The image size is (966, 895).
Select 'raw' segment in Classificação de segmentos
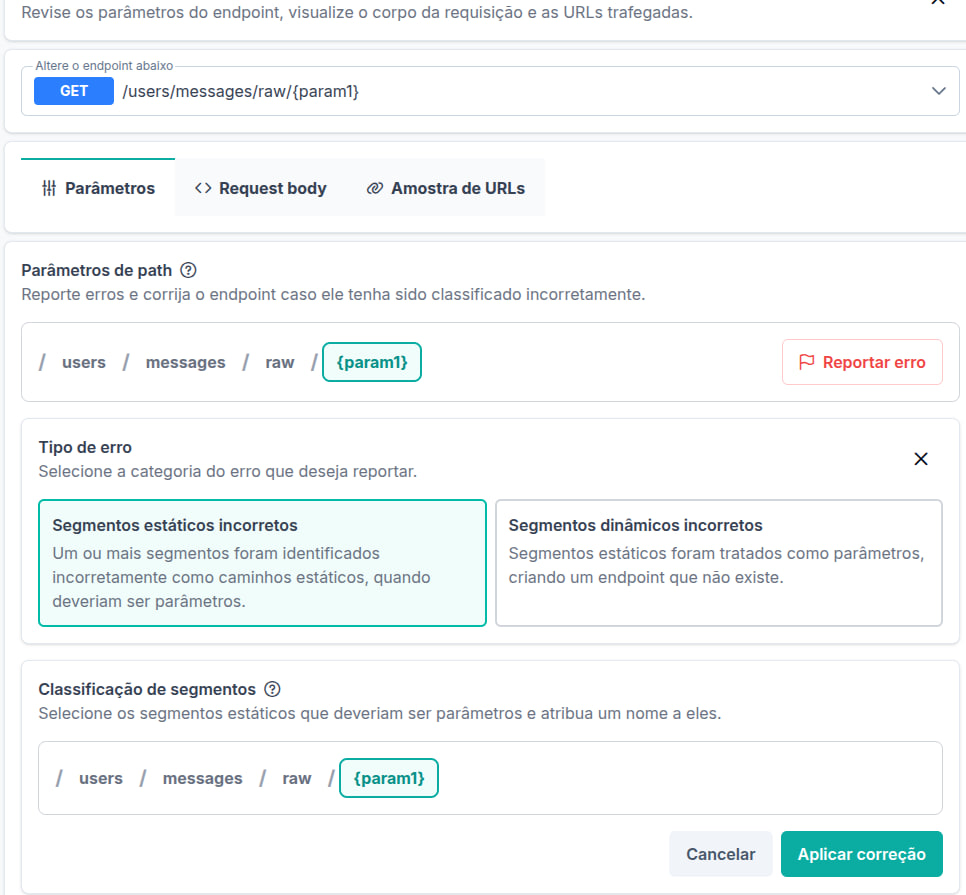[297, 778]
